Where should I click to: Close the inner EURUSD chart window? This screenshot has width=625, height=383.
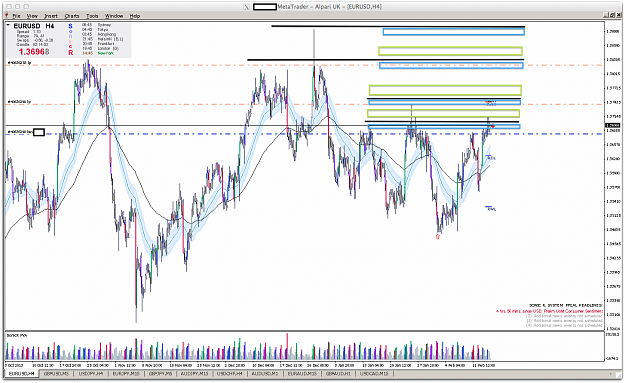point(619,16)
